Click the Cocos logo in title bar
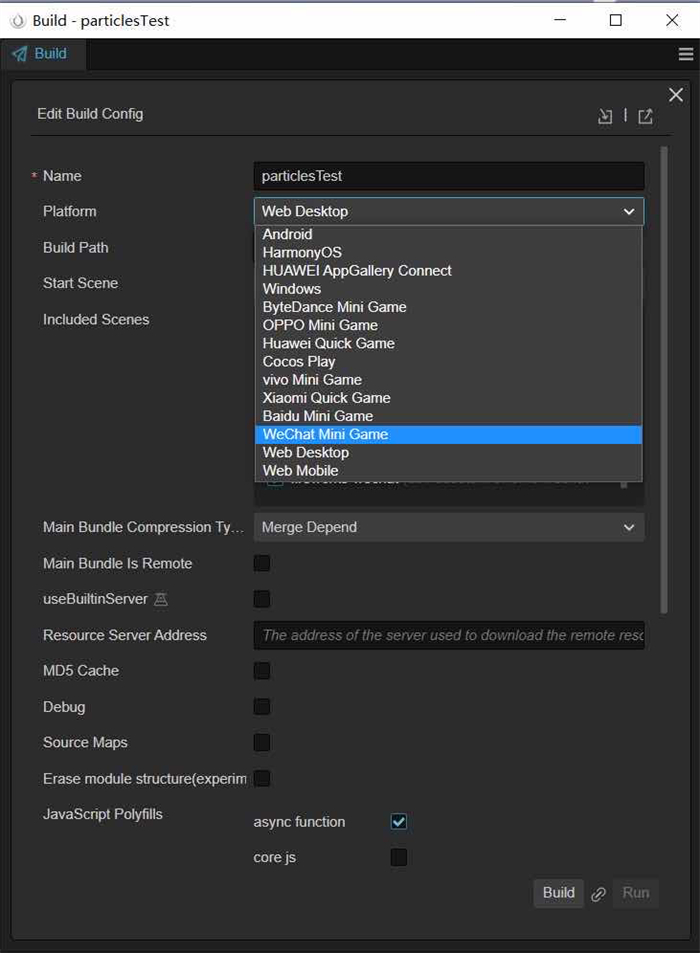Viewport: 700px width, 953px height. pyautogui.click(x=17, y=20)
